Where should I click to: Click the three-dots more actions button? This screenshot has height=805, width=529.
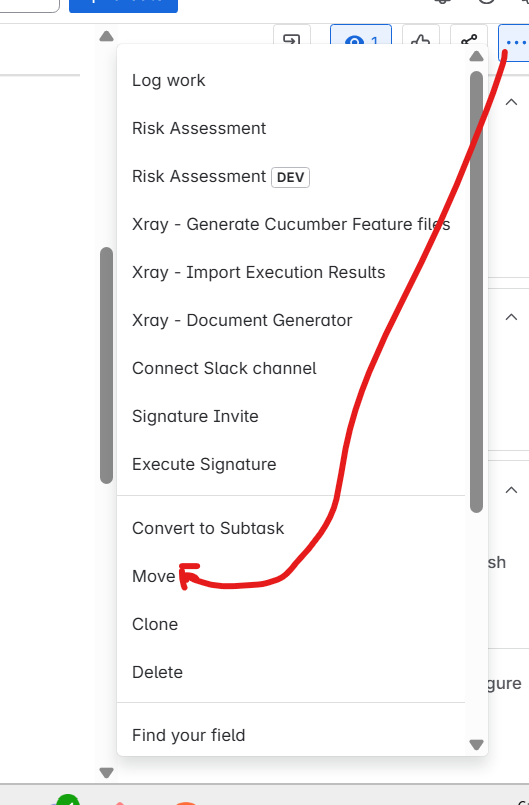click(x=514, y=43)
